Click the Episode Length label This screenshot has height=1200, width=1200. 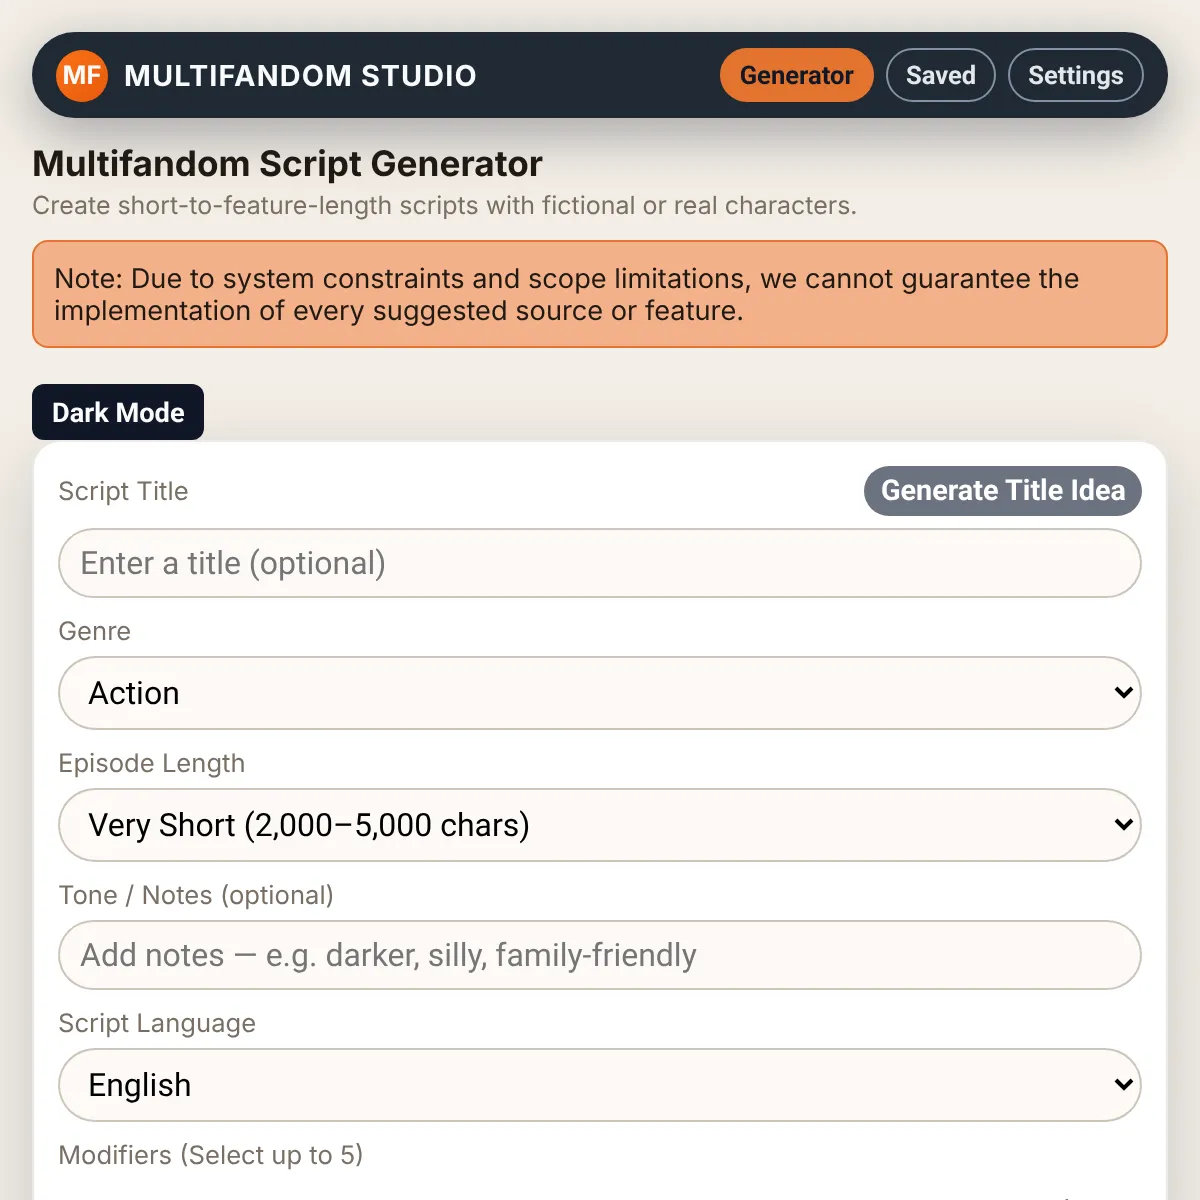point(152,763)
